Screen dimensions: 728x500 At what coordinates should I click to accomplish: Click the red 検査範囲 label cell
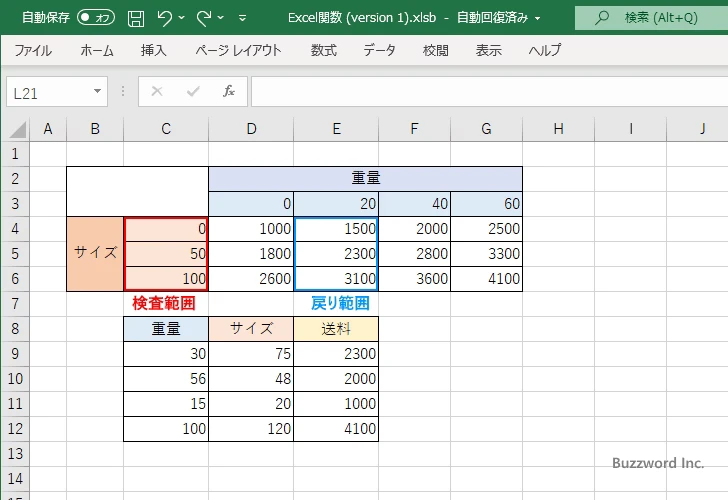[164, 304]
